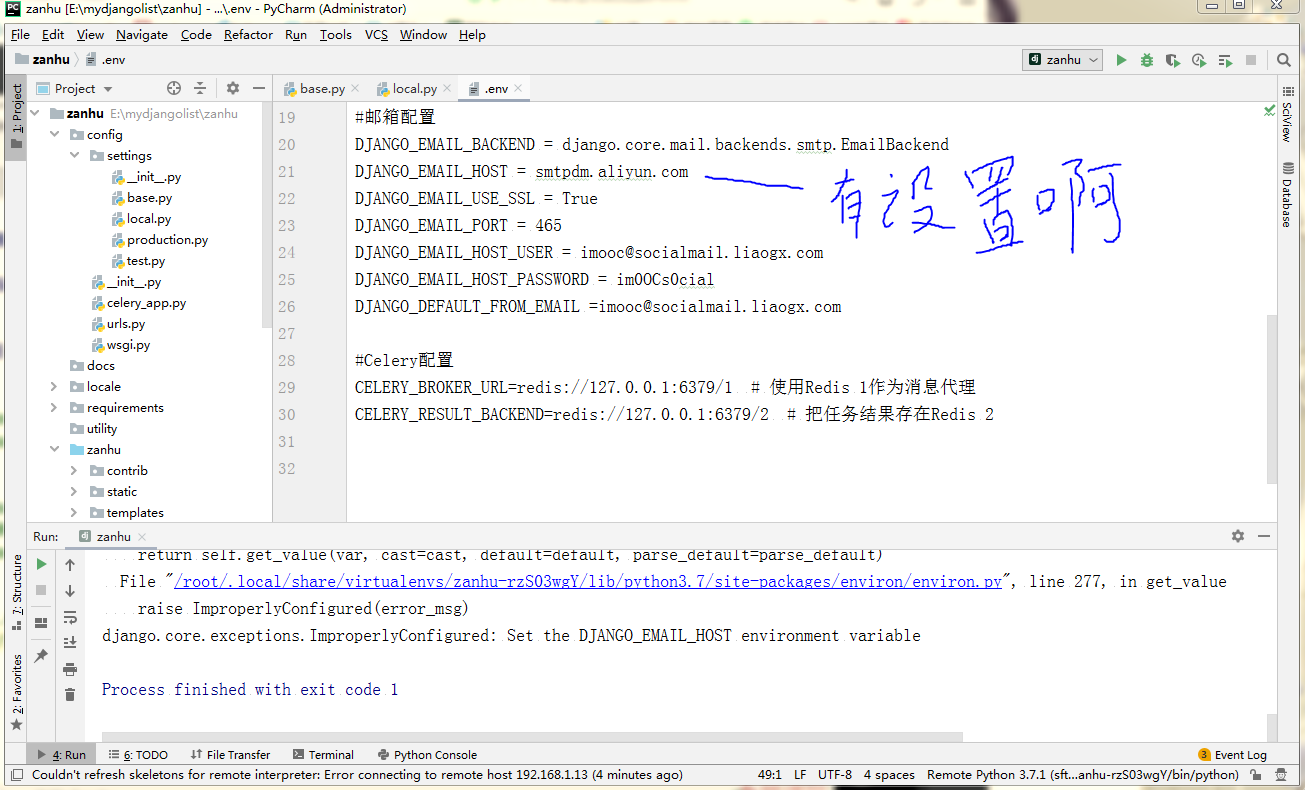Screen dimensions: 1305x790
Task: Open the inspector hector icon in status bar
Action: [1282, 775]
